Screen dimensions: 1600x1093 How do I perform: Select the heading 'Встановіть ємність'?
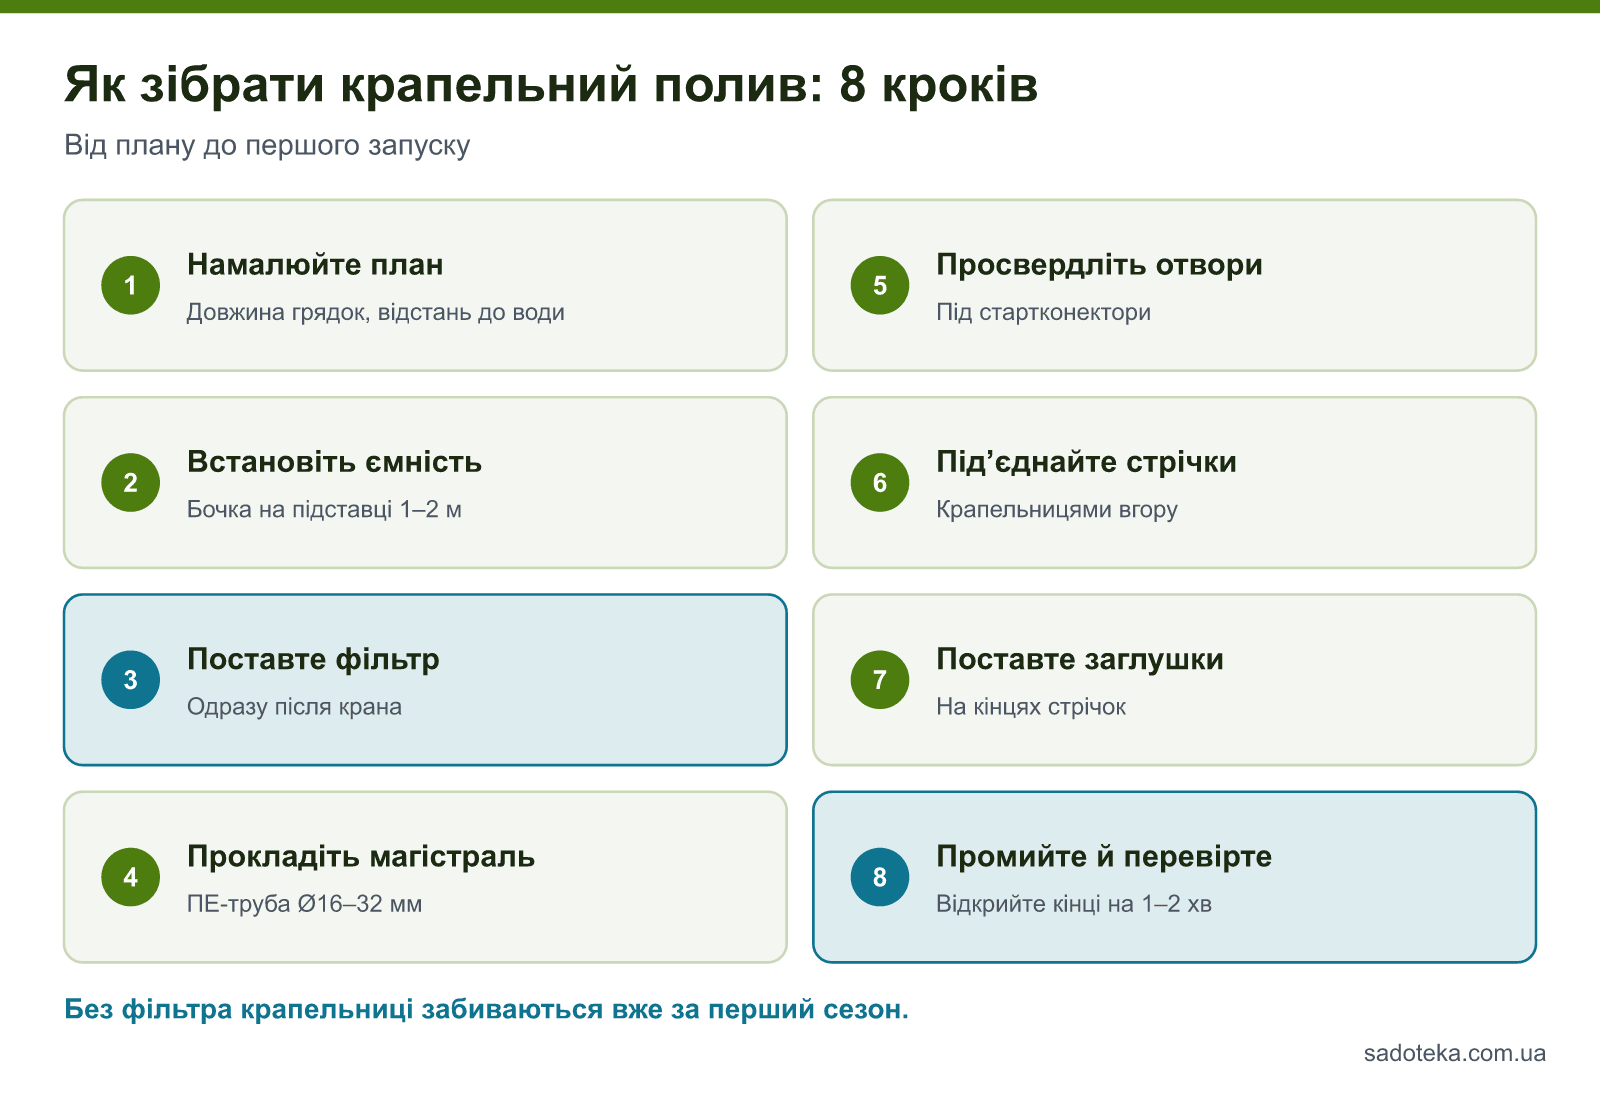point(334,462)
